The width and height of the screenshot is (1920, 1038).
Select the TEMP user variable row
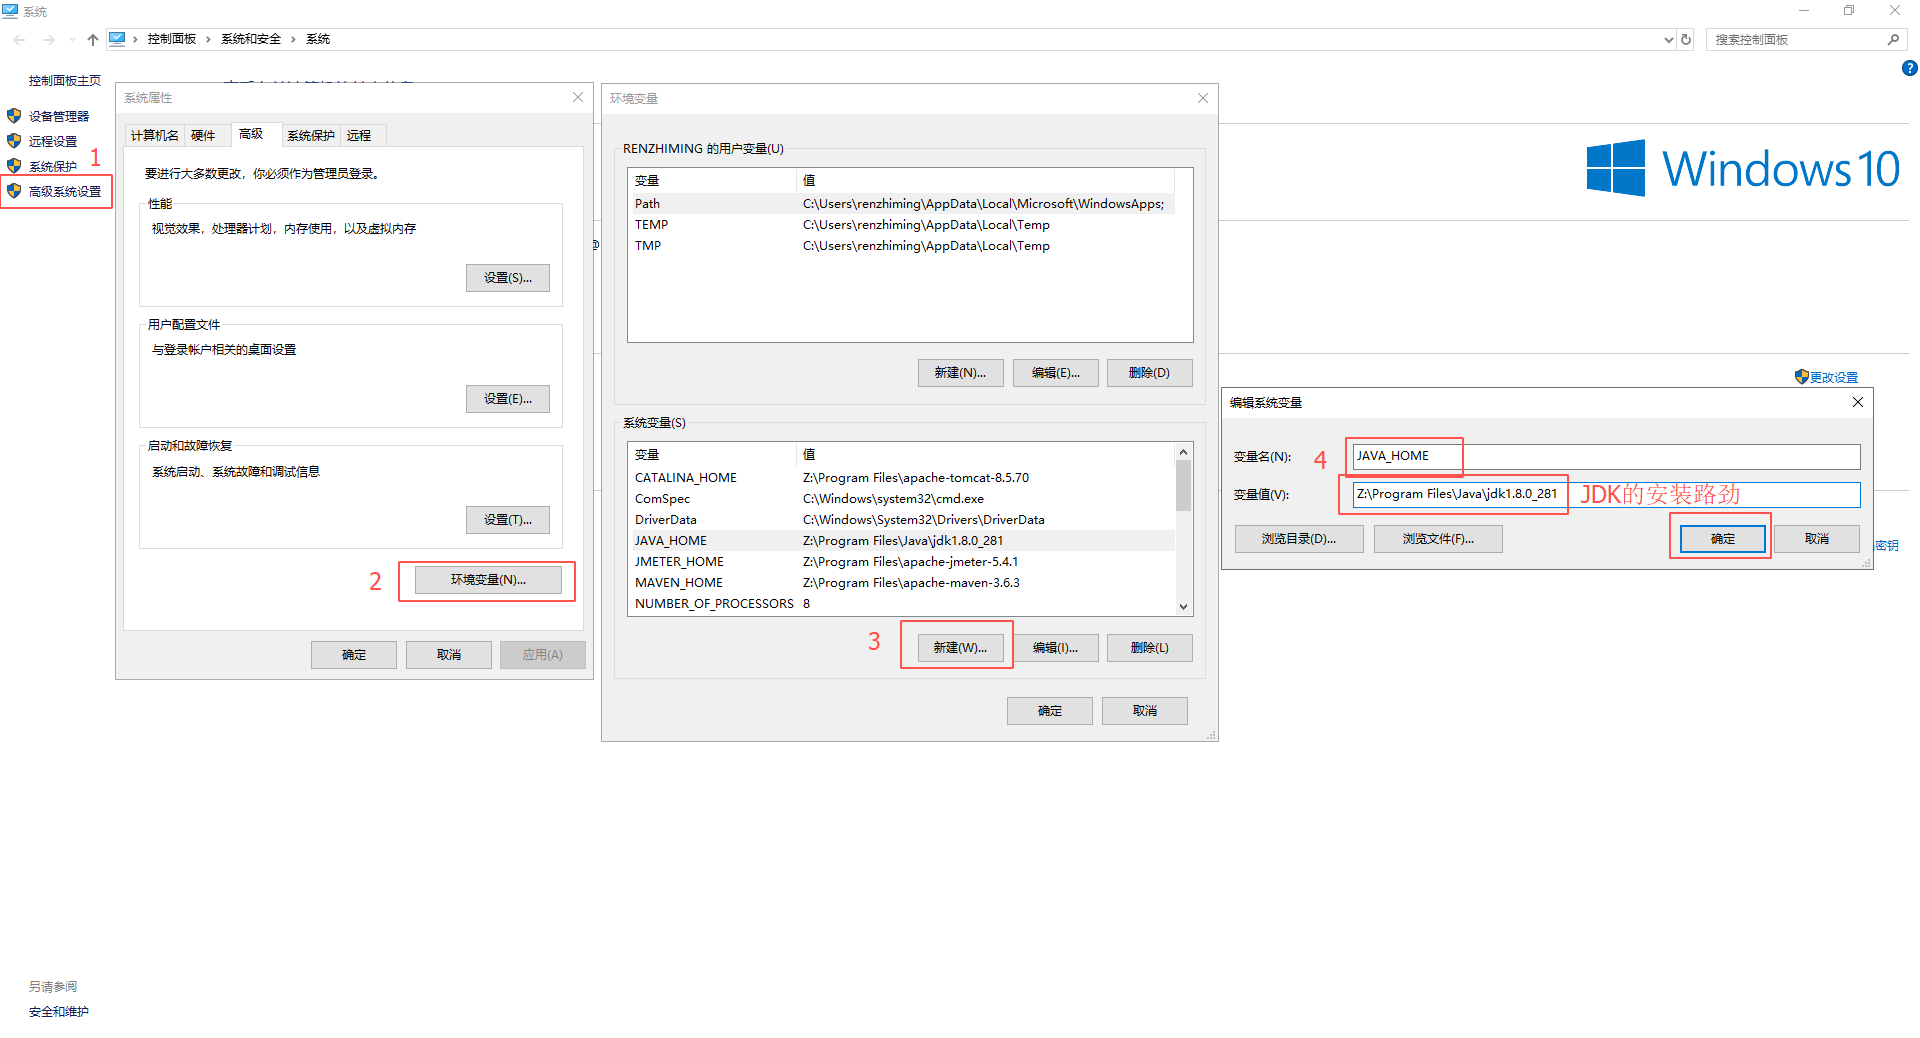[902, 225]
